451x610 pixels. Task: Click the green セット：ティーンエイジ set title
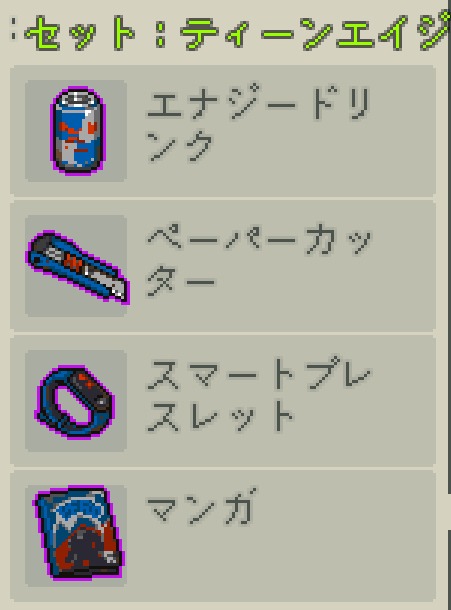237,32
